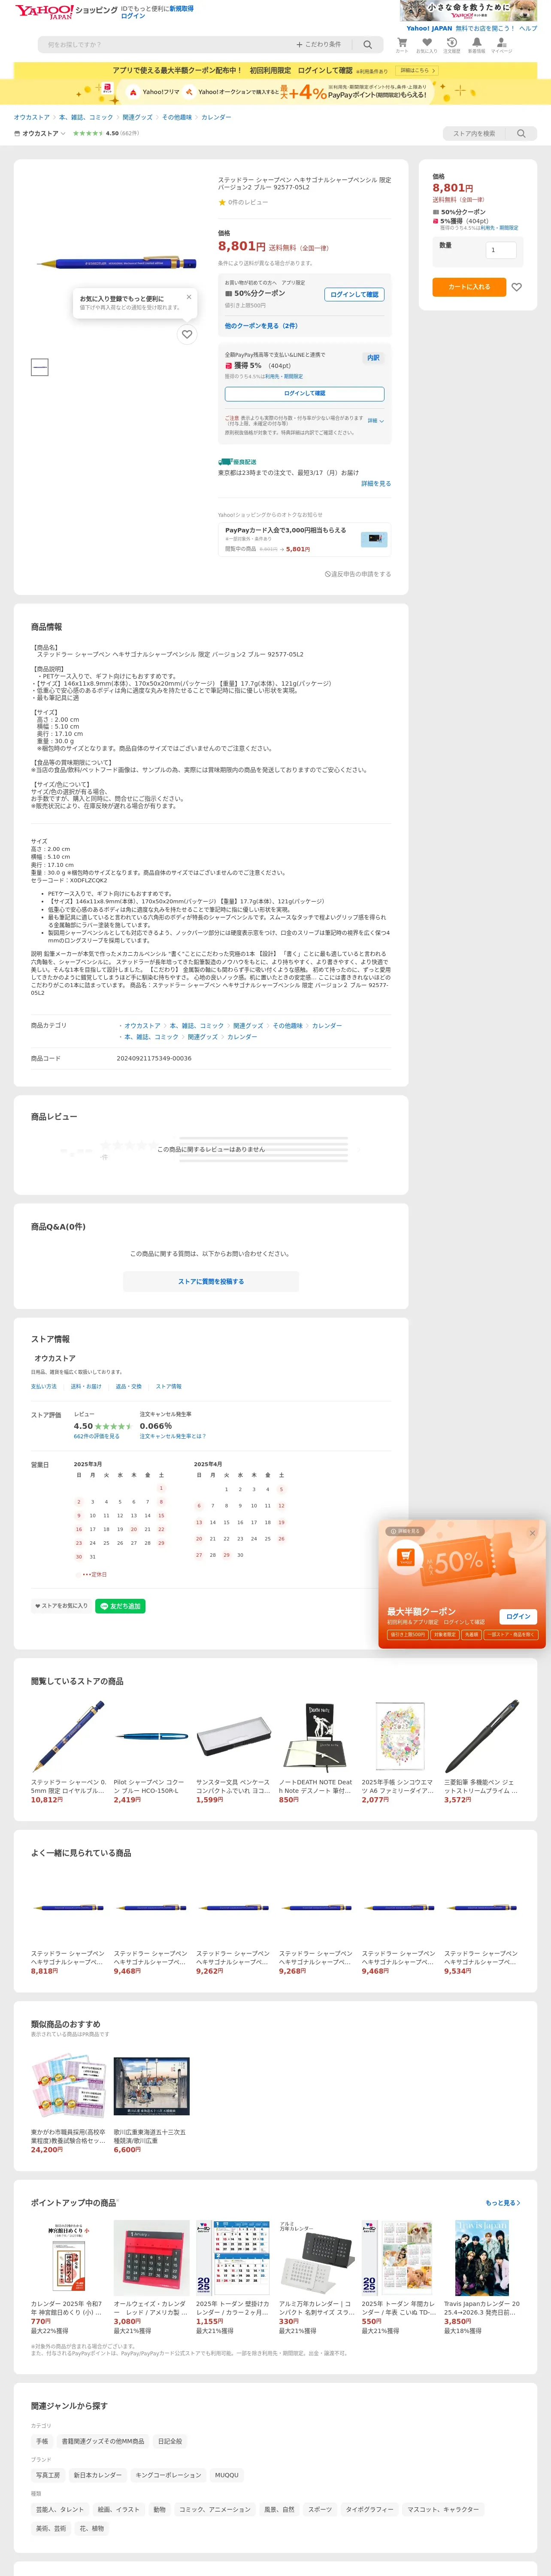Select the 日記全般 category tag
Screen dimensions: 551x2576
coord(170,2441)
